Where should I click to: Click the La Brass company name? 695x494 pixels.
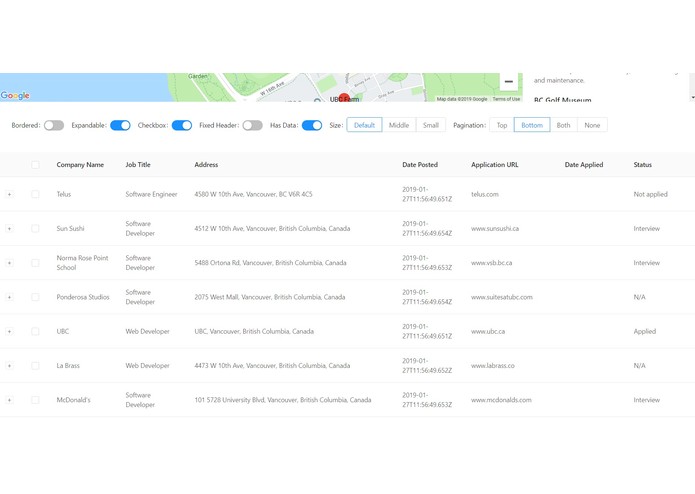68,366
